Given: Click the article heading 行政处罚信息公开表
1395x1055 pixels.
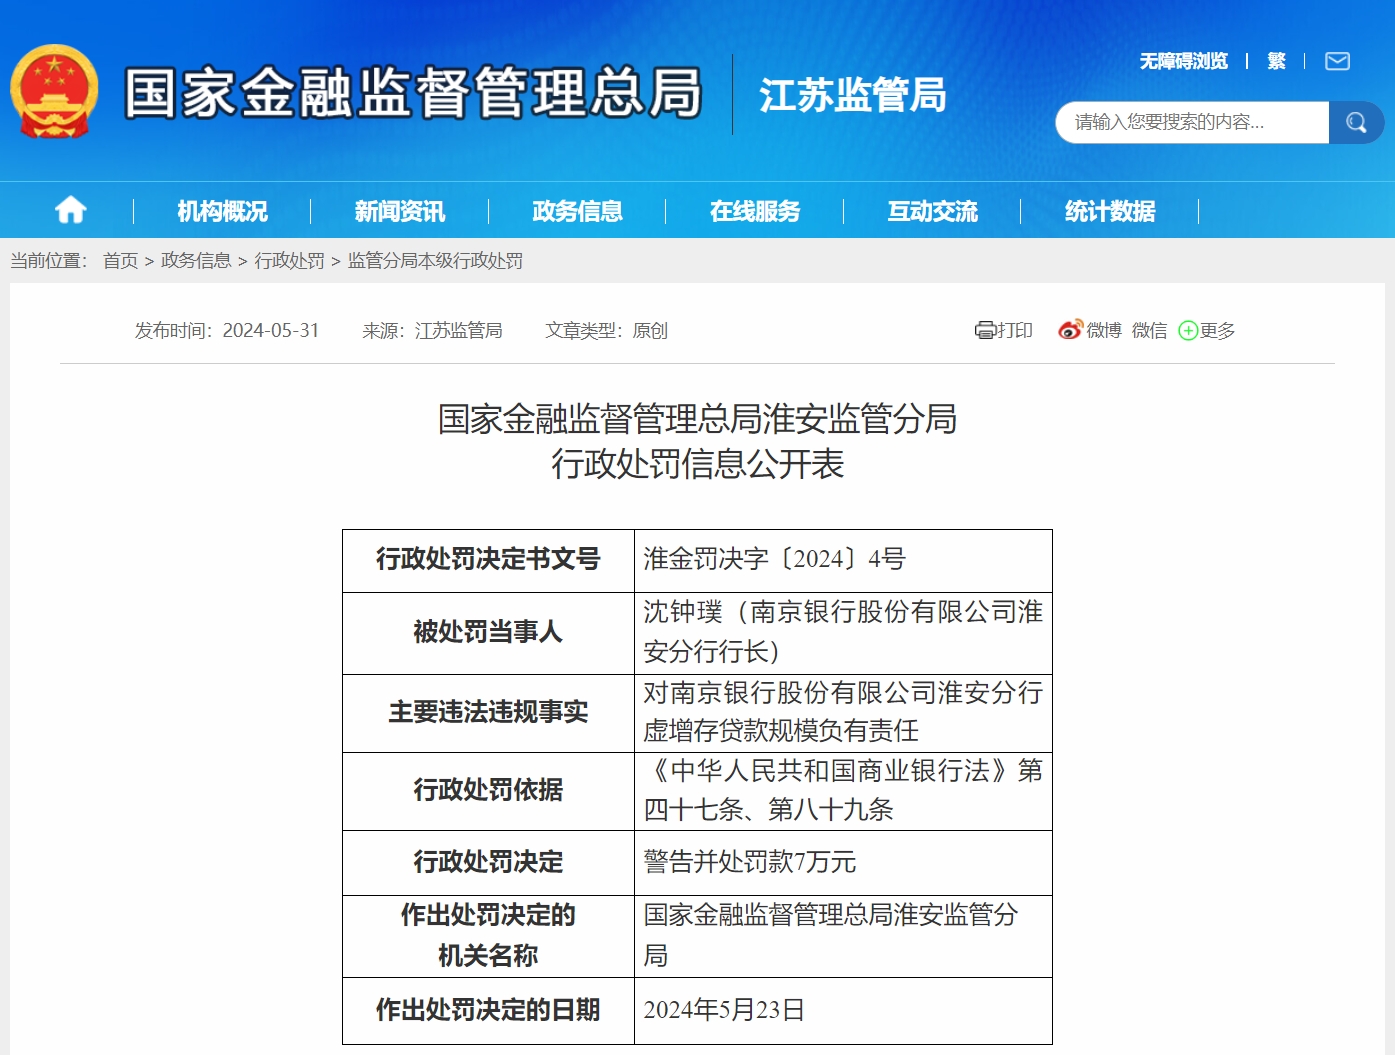Looking at the screenshot, I should point(698,464).
